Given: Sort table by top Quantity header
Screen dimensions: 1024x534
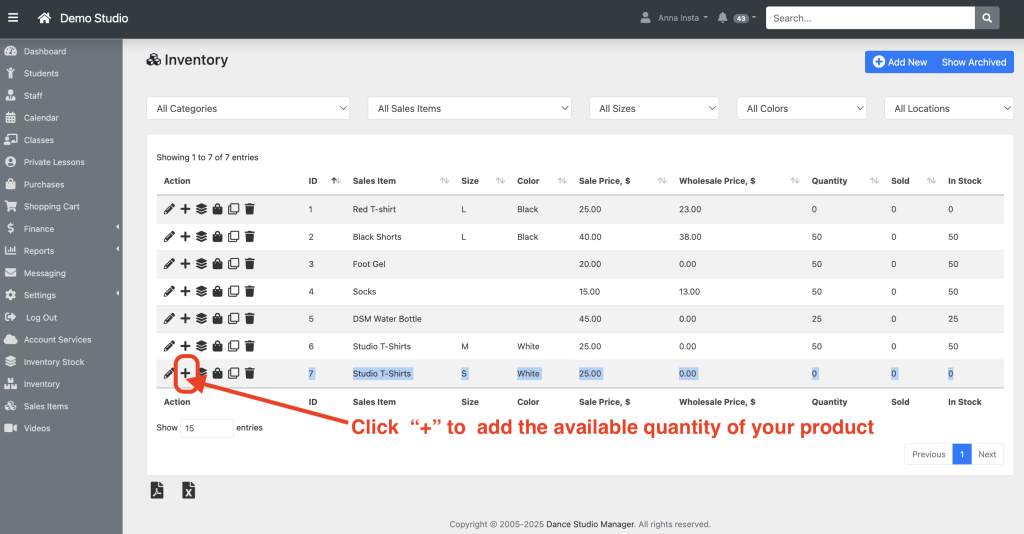Looking at the screenshot, I should coord(829,181).
